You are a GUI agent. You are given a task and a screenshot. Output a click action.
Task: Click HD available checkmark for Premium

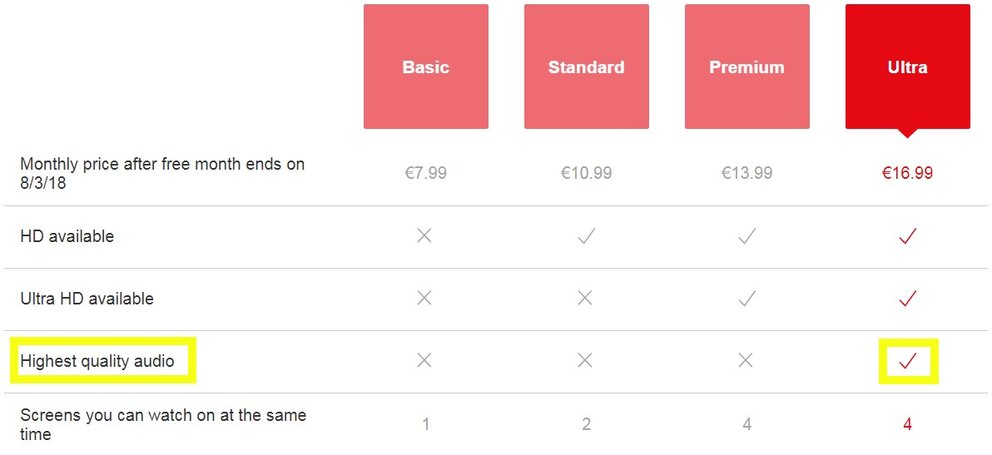pyautogui.click(x=747, y=237)
